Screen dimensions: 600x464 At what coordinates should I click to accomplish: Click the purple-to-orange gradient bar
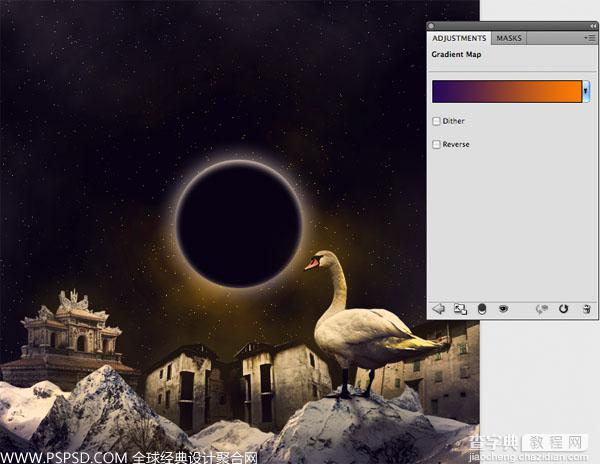(507, 91)
